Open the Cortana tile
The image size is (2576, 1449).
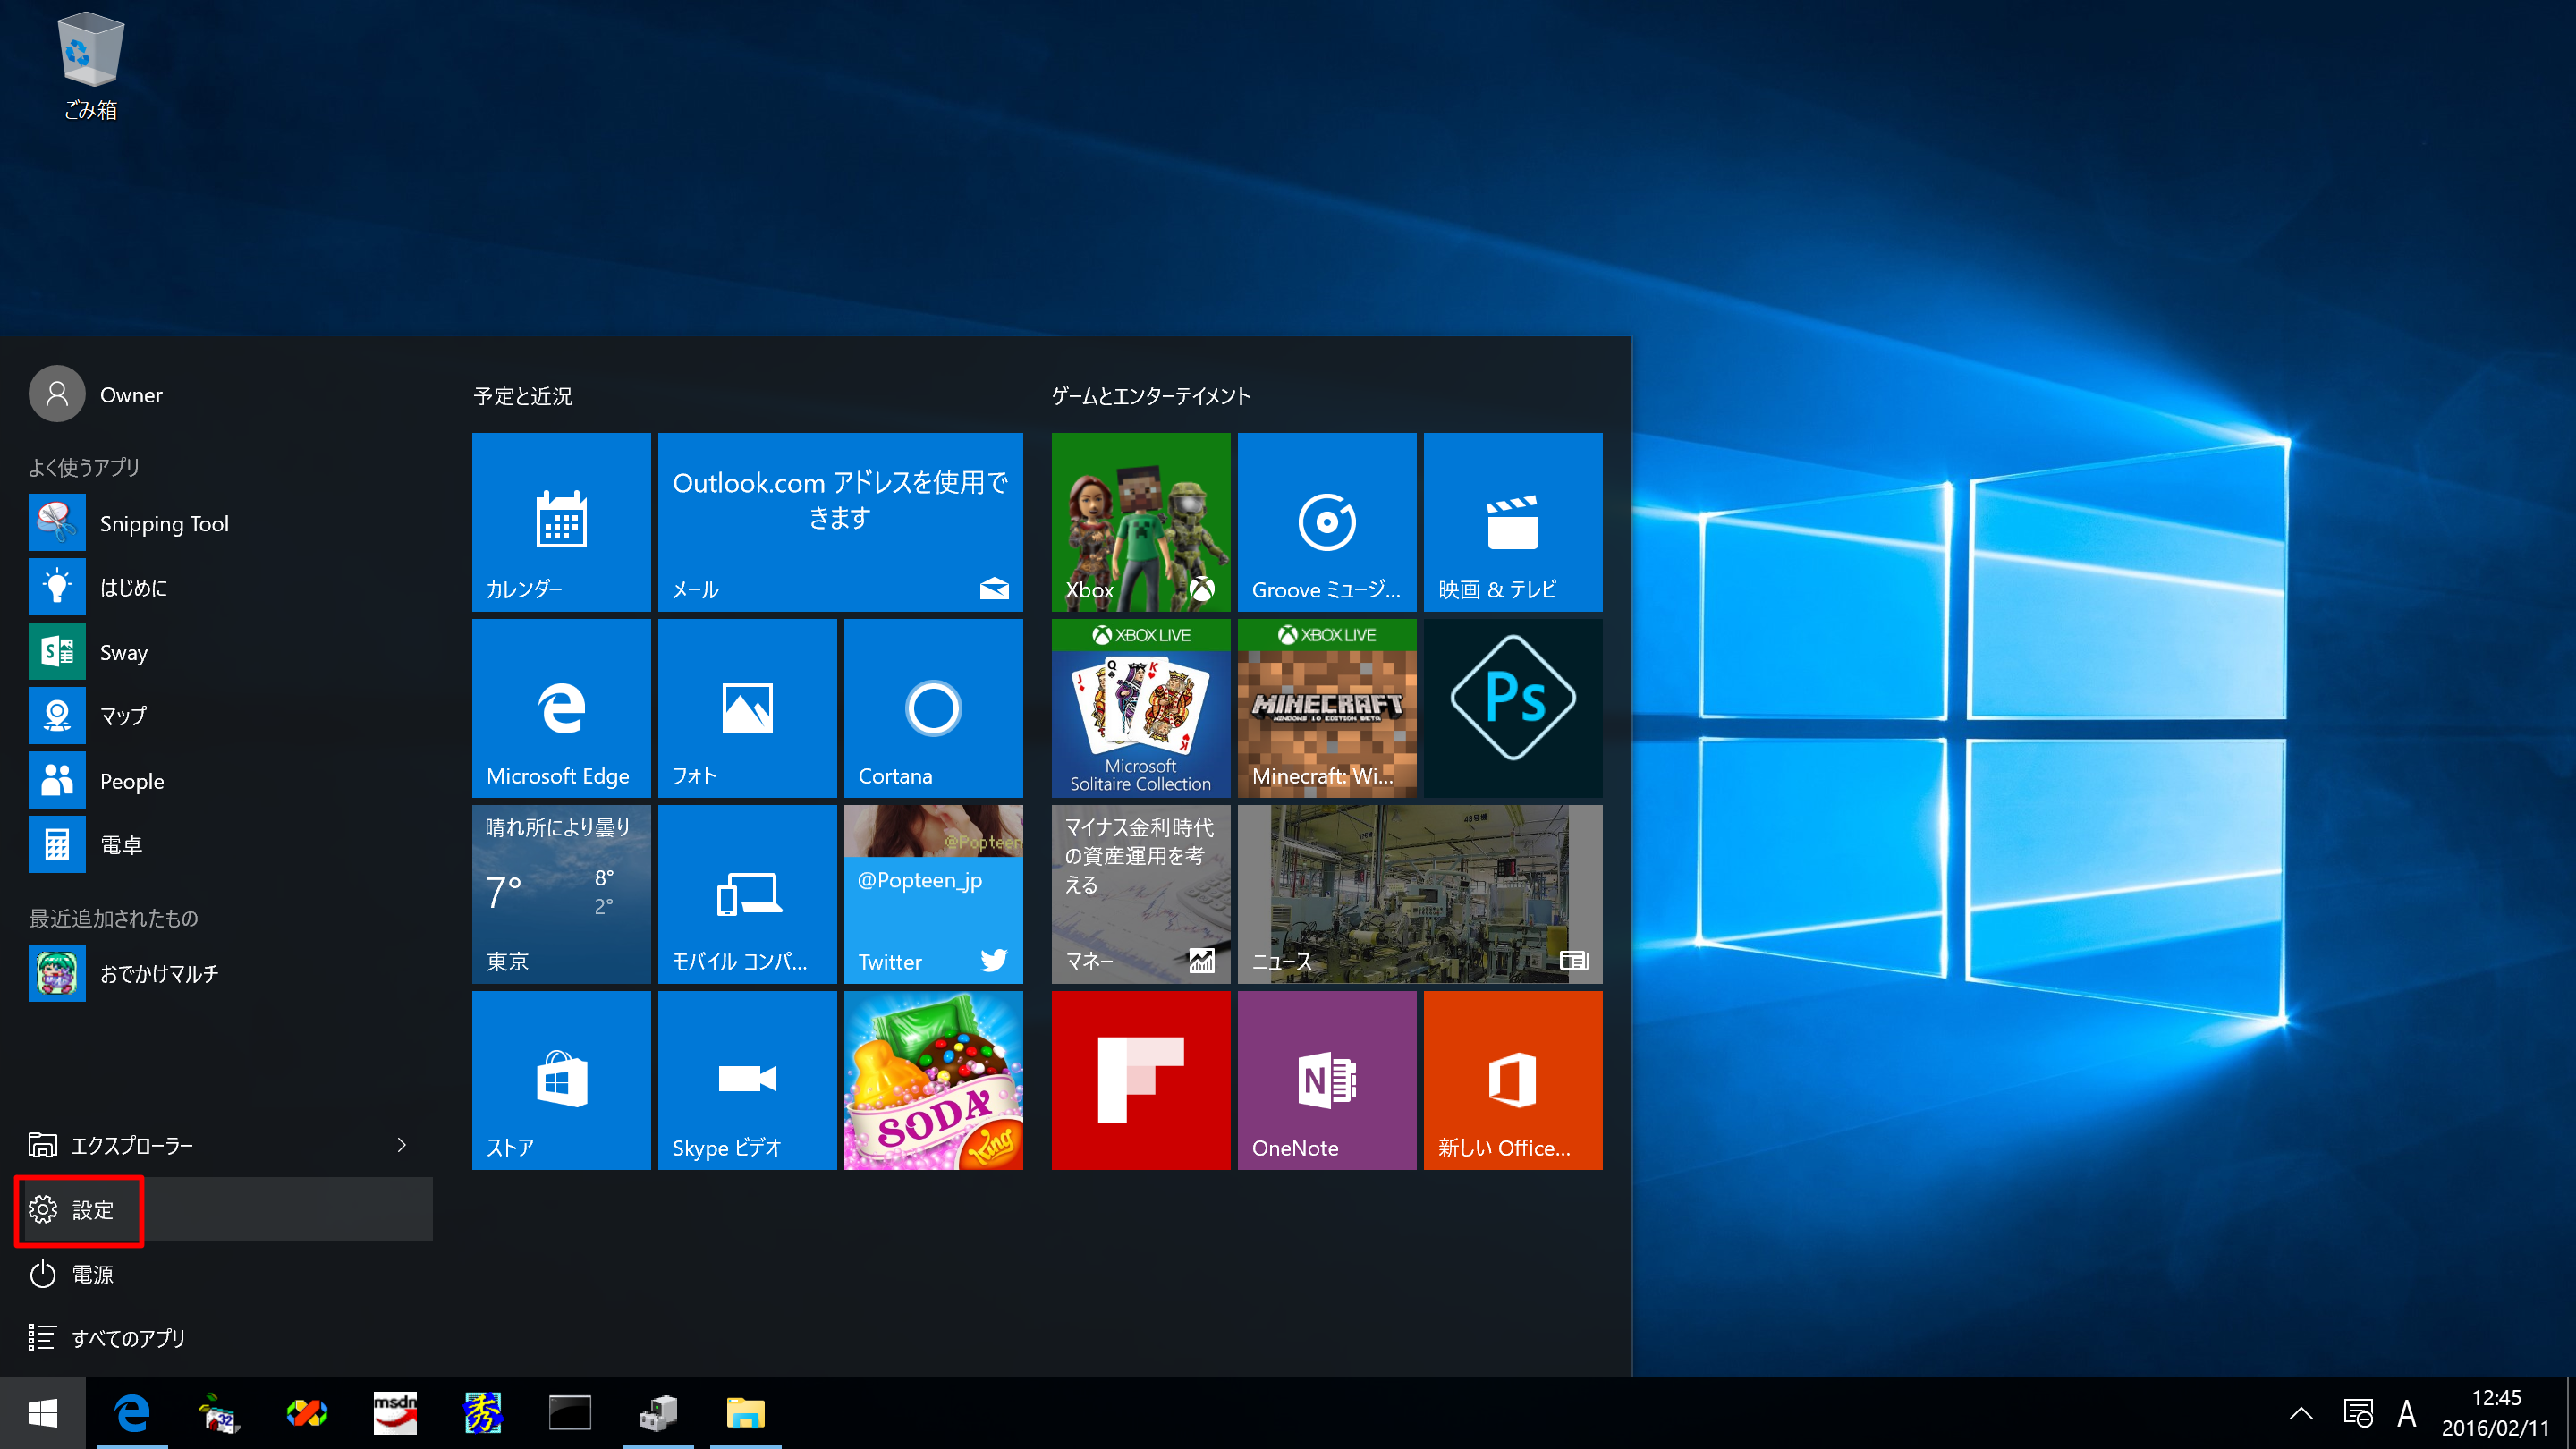[x=933, y=708]
